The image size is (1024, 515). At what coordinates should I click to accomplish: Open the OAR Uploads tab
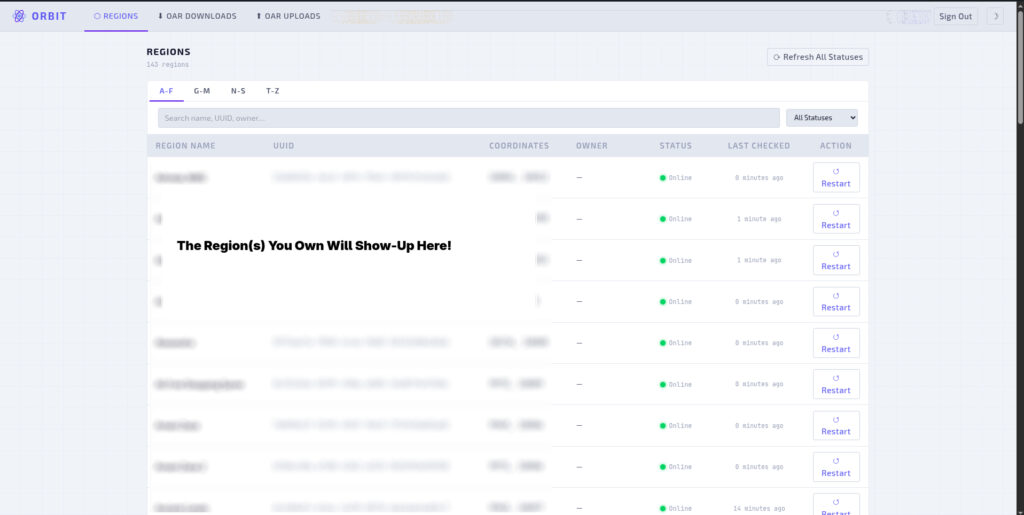pos(288,16)
